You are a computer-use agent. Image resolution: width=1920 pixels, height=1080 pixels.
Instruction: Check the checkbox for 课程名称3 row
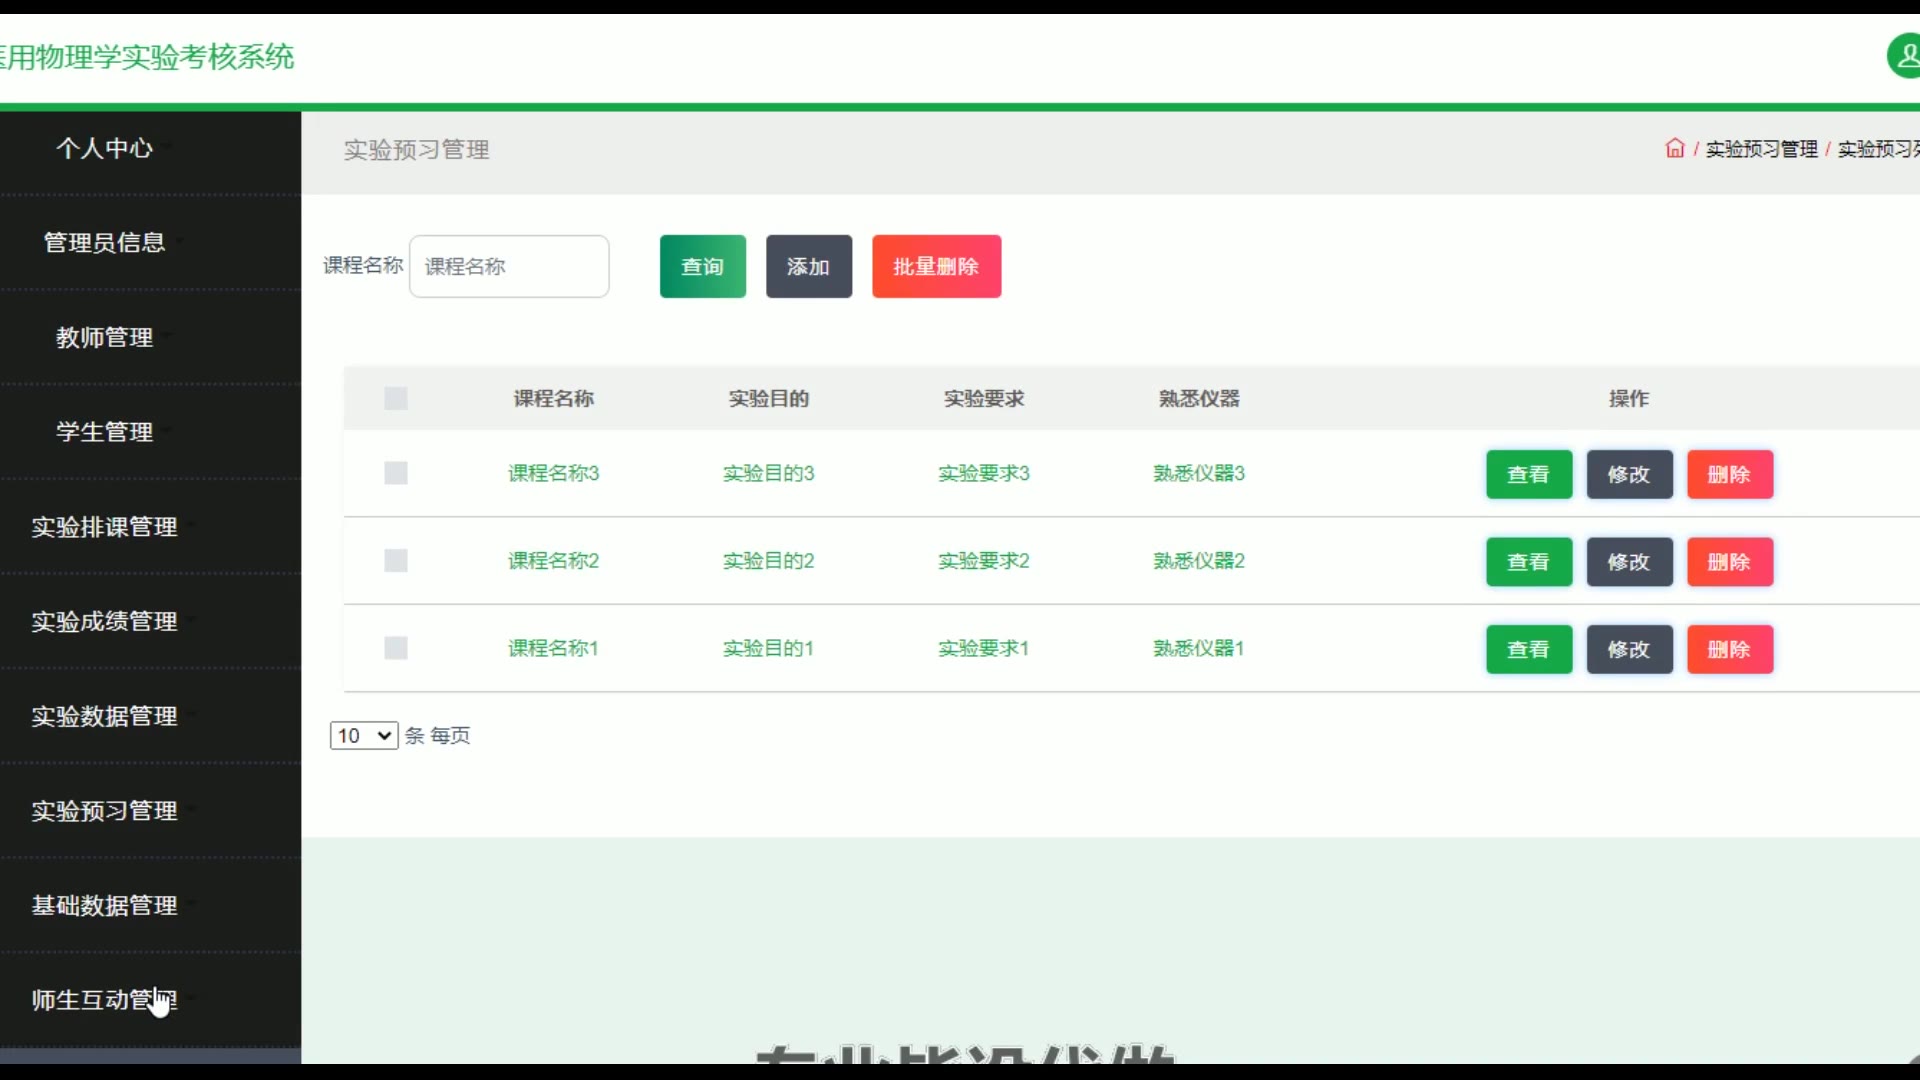click(396, 474)
